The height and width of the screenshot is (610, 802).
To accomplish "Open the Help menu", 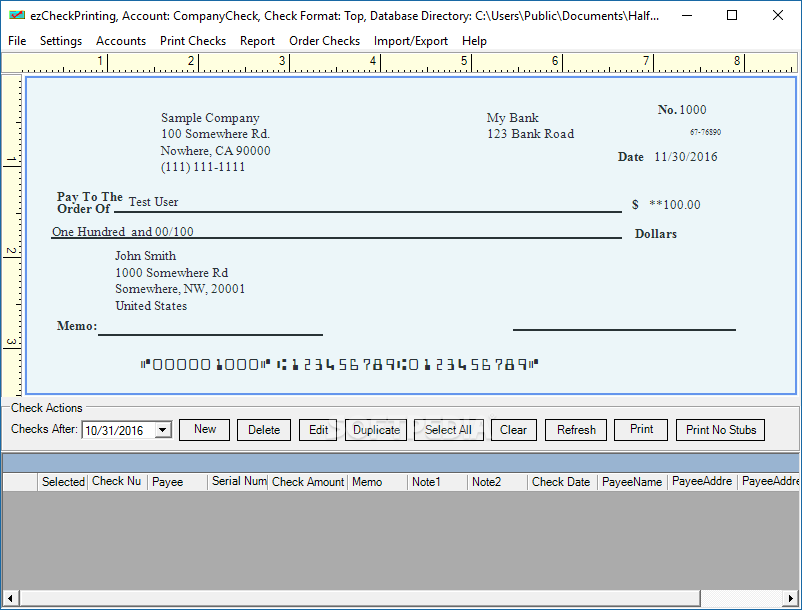I will [x=474, y=41].
